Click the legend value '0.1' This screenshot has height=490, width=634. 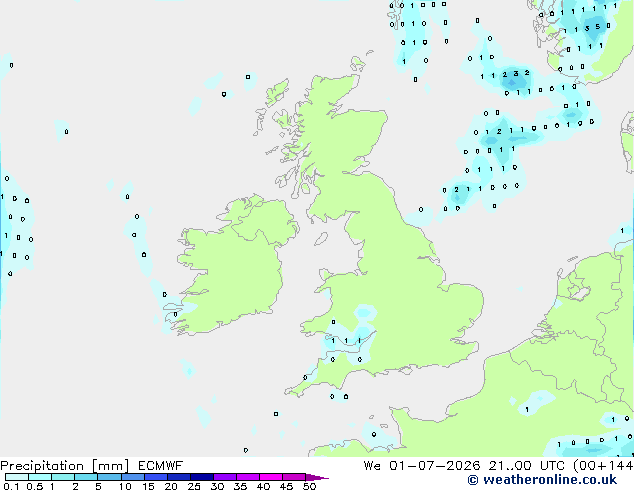11,486
